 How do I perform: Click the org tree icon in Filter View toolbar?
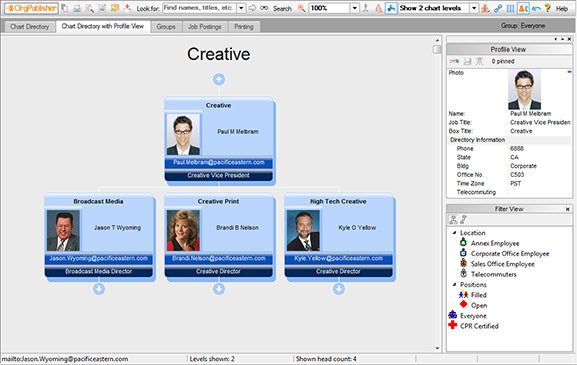point(453,220)
